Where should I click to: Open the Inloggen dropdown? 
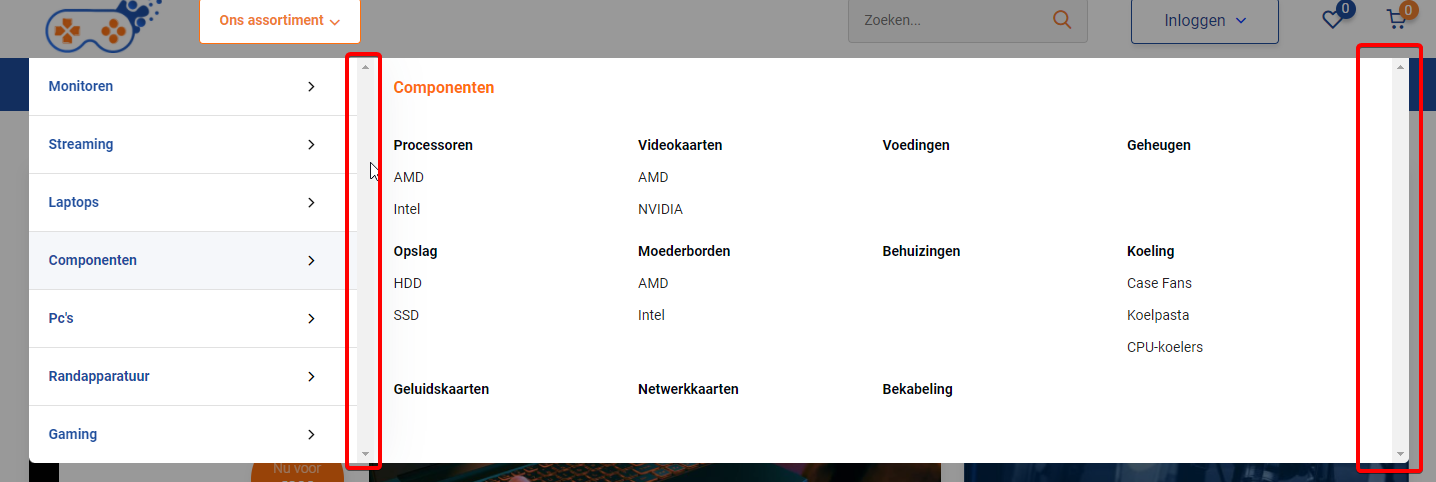1204,21
